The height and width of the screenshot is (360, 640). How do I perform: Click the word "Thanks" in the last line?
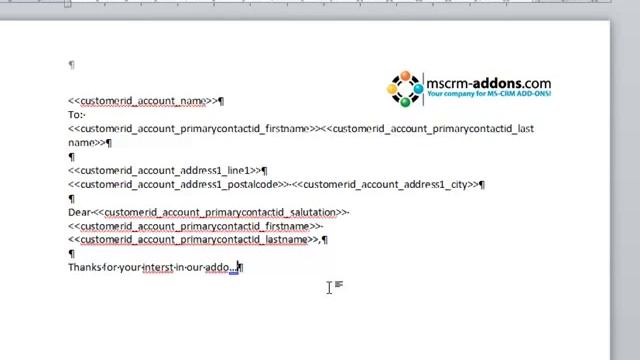click(84, 267)
